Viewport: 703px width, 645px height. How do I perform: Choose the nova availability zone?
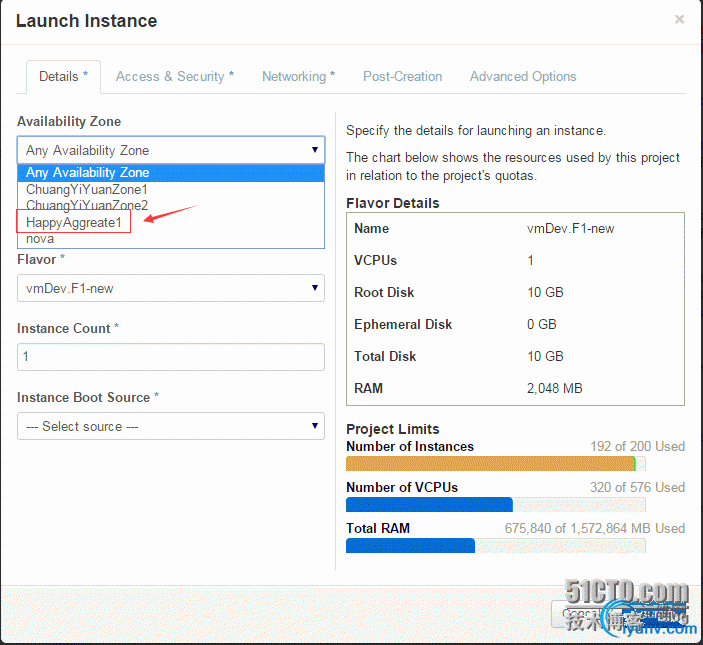coord(40,239)
